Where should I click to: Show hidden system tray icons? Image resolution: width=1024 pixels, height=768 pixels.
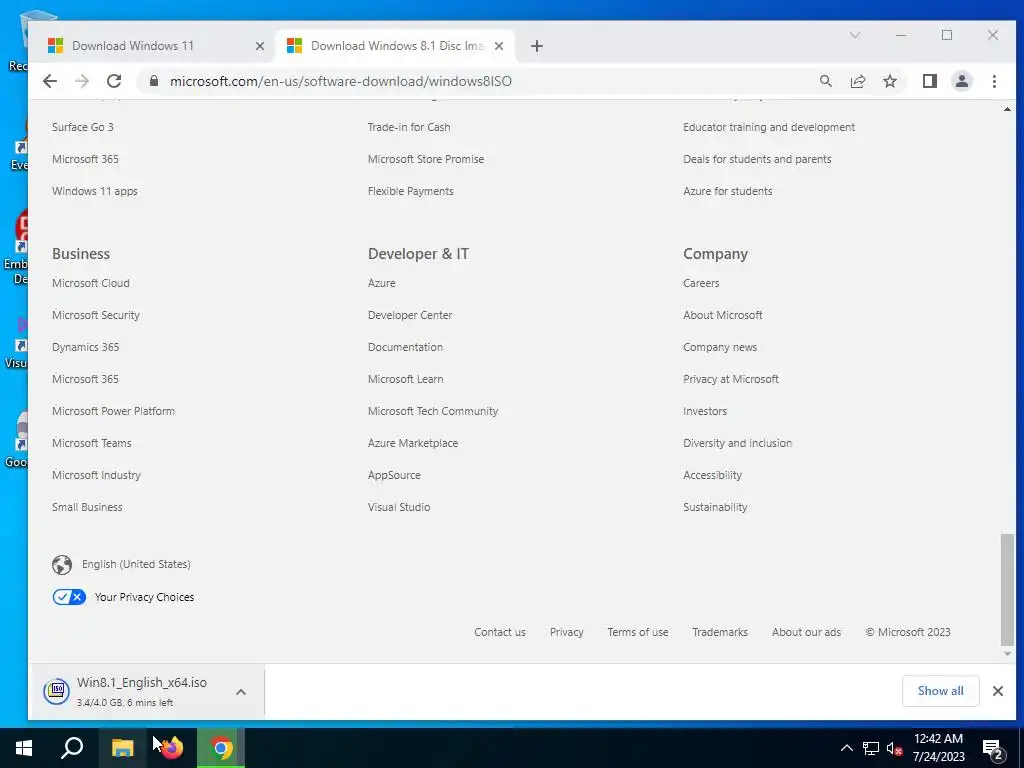(x=846, y=748)
